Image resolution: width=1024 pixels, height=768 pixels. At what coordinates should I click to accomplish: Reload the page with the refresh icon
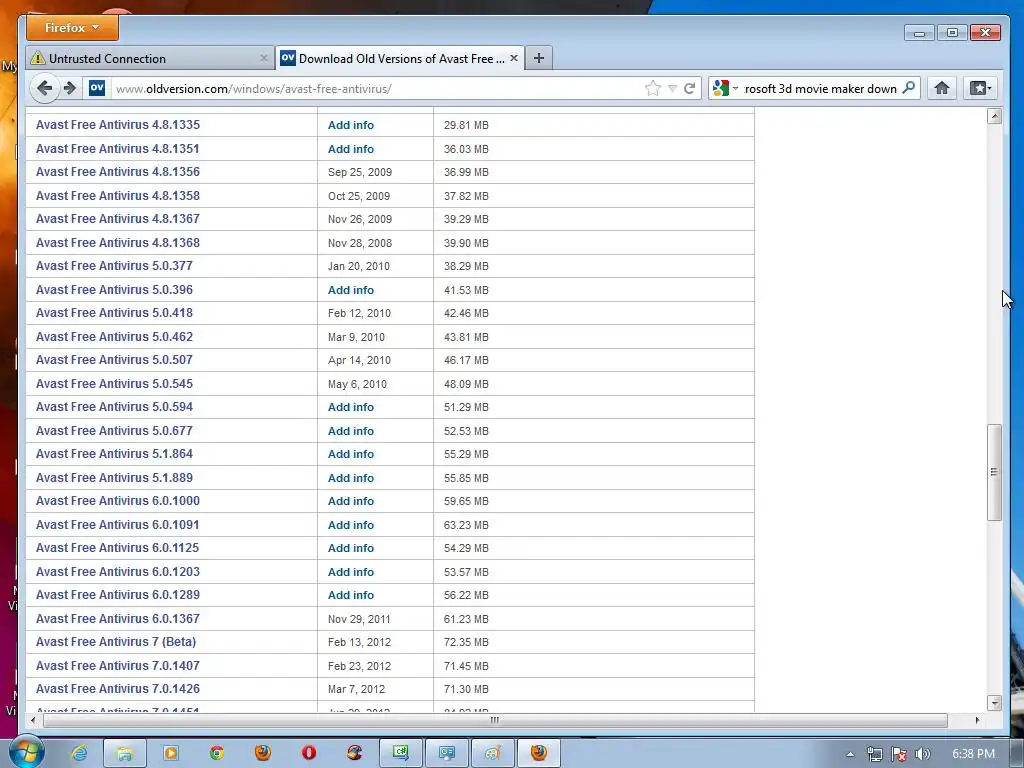(689, 88)
